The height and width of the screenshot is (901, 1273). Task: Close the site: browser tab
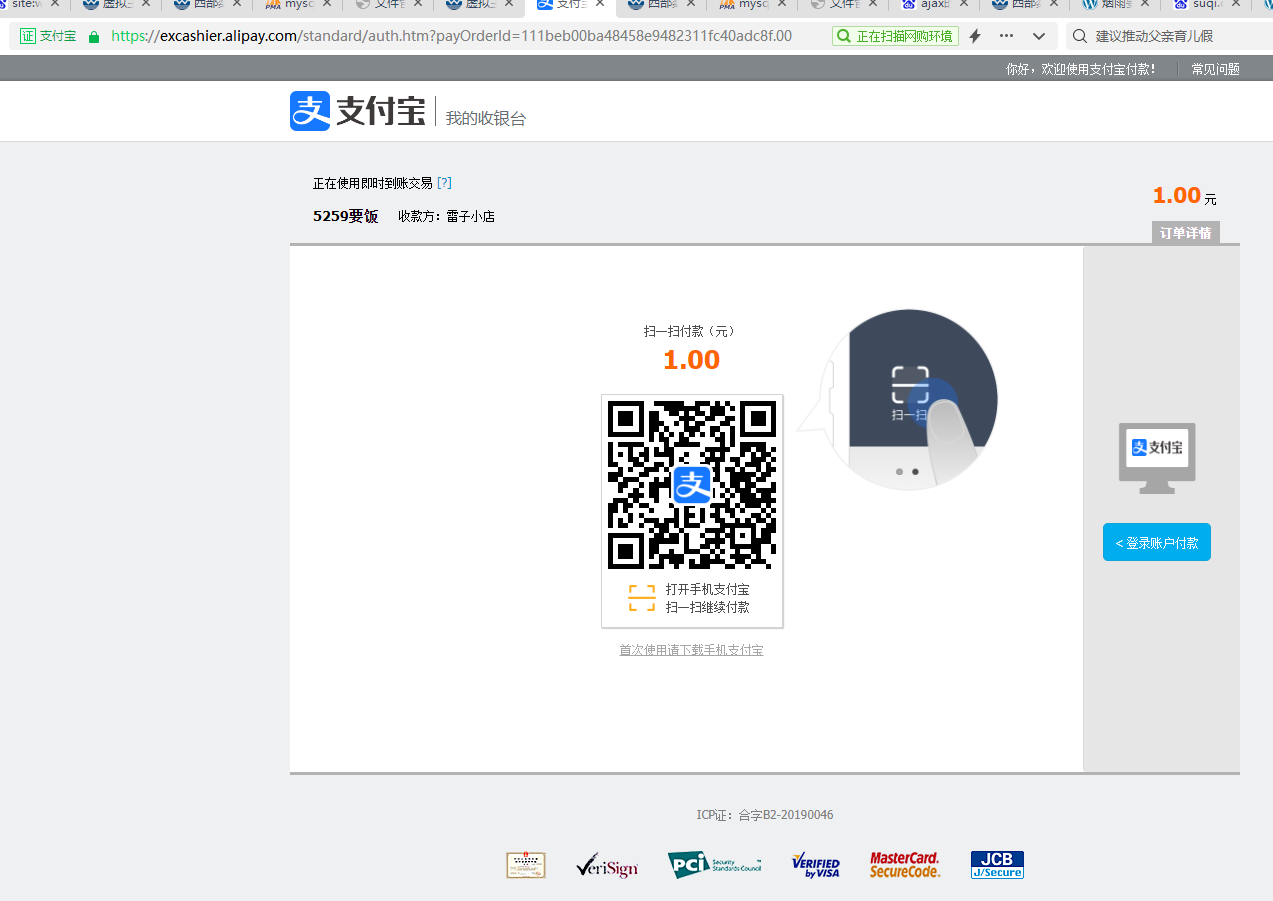(x=56, y=4)
